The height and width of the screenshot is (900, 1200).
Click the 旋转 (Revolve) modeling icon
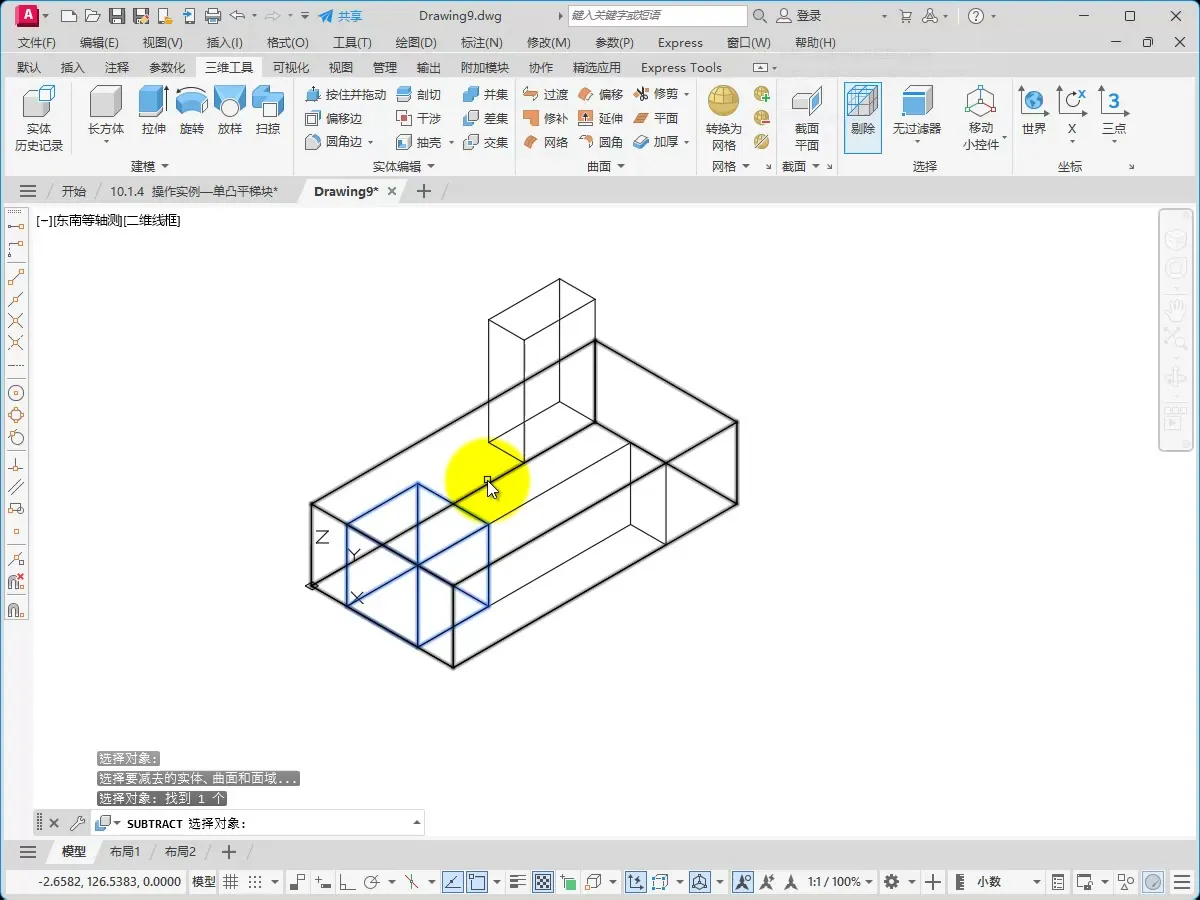click(x=191, y=108)
